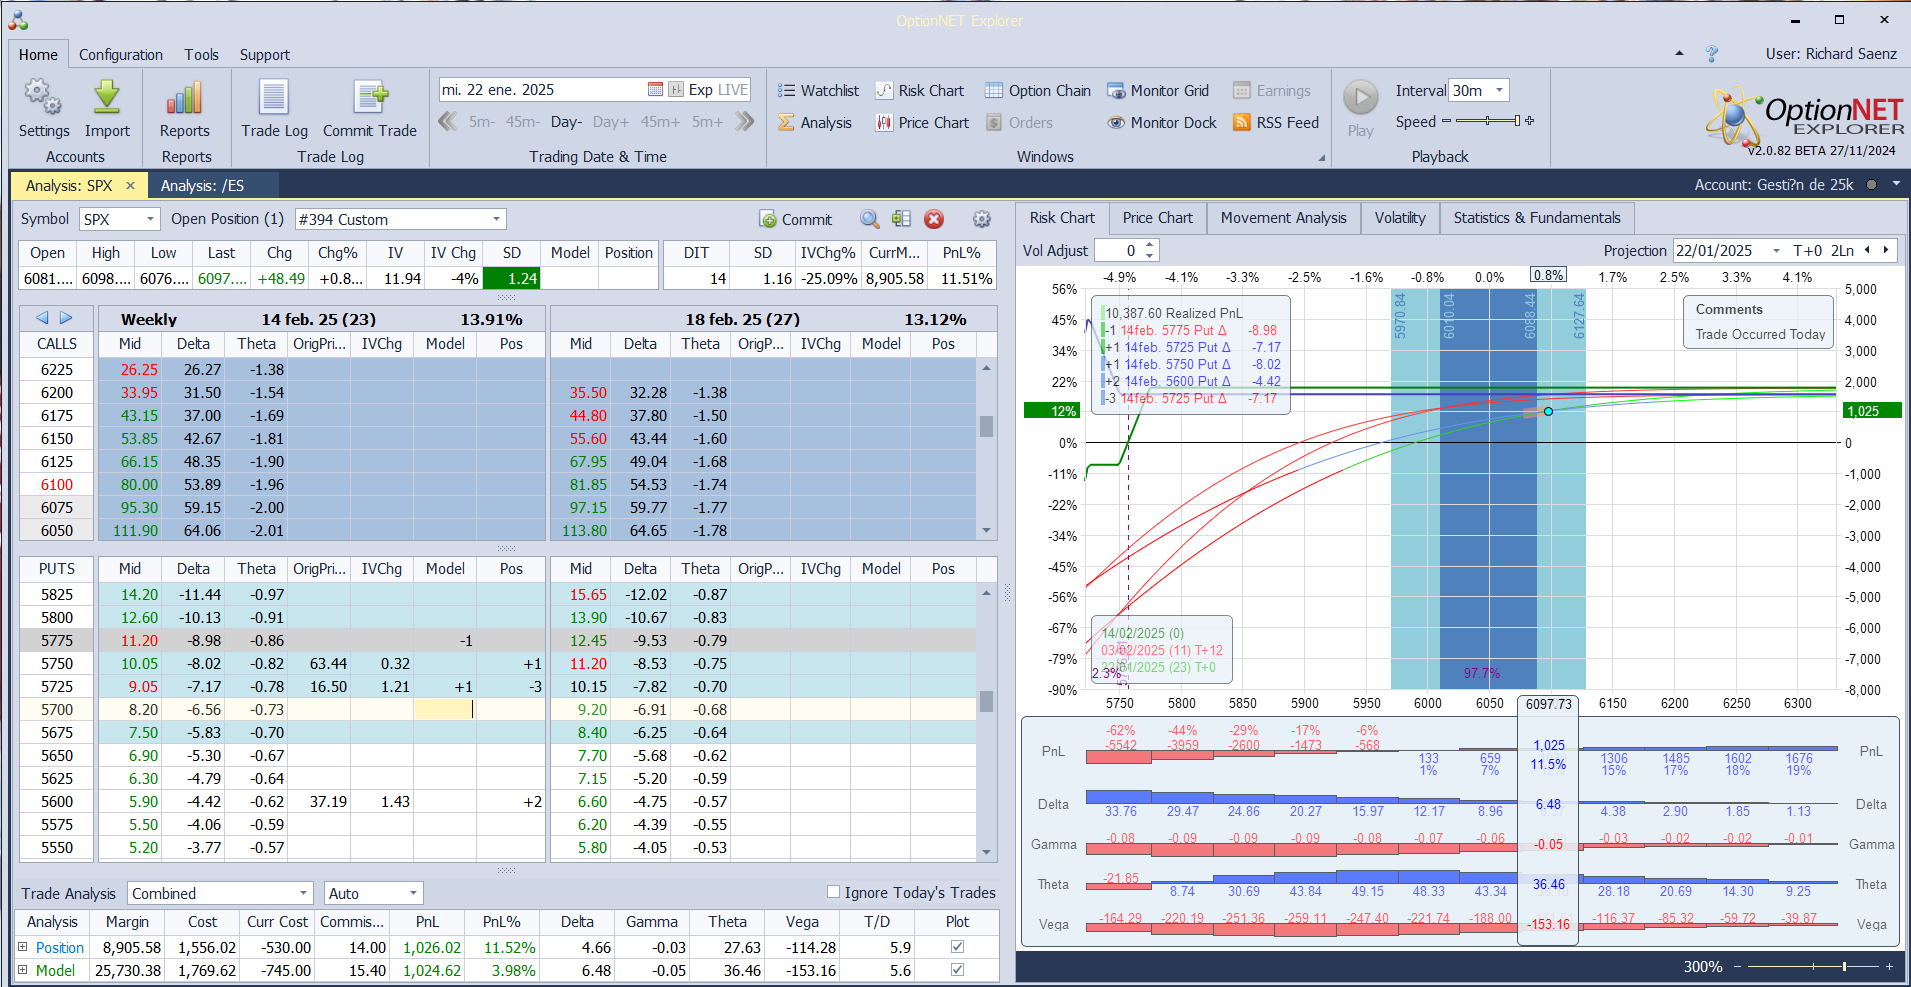Open the Projection date dropdown
This screenshot has height=987, width=1911.
1776,251
